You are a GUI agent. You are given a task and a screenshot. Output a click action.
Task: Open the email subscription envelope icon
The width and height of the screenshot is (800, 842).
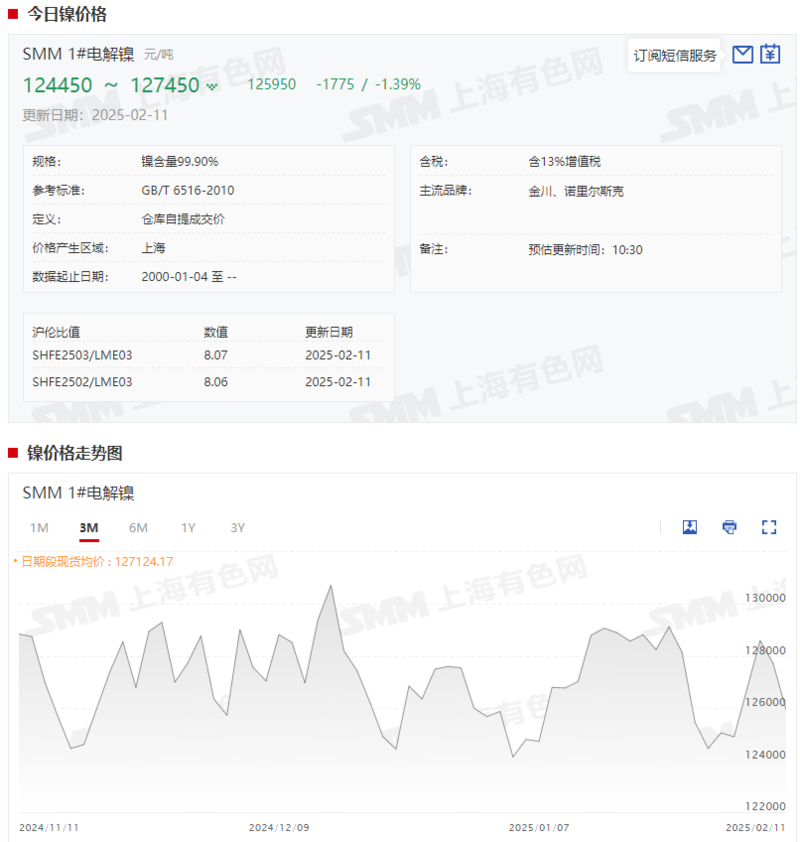742,54
